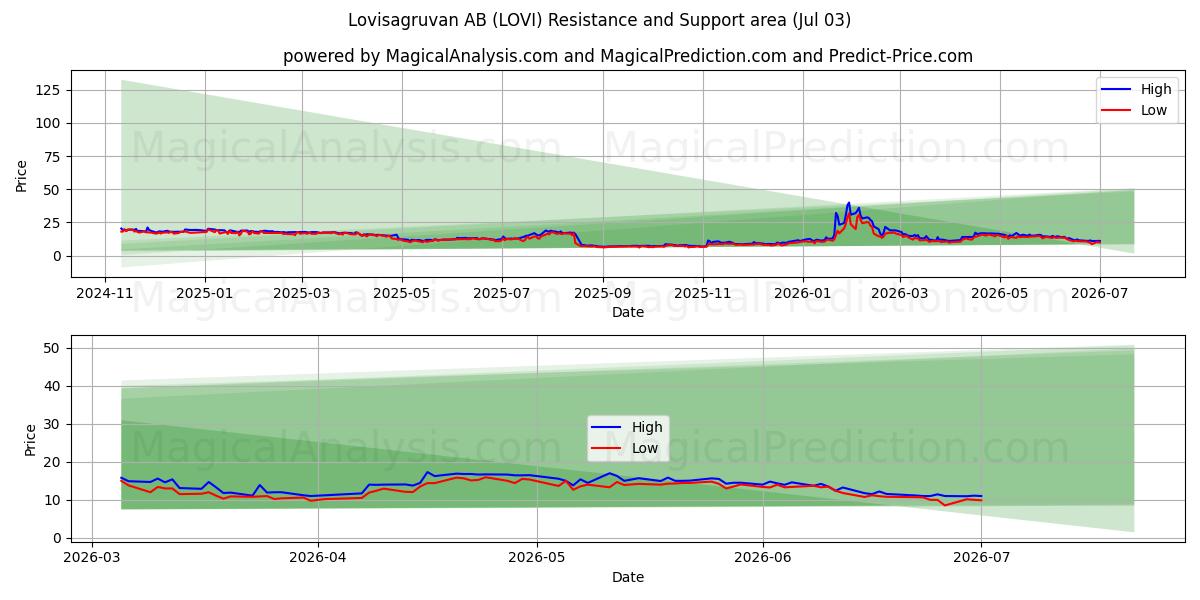Click the '2025-01' tick label
1200x600 pixels.
[x=205, y=294]
